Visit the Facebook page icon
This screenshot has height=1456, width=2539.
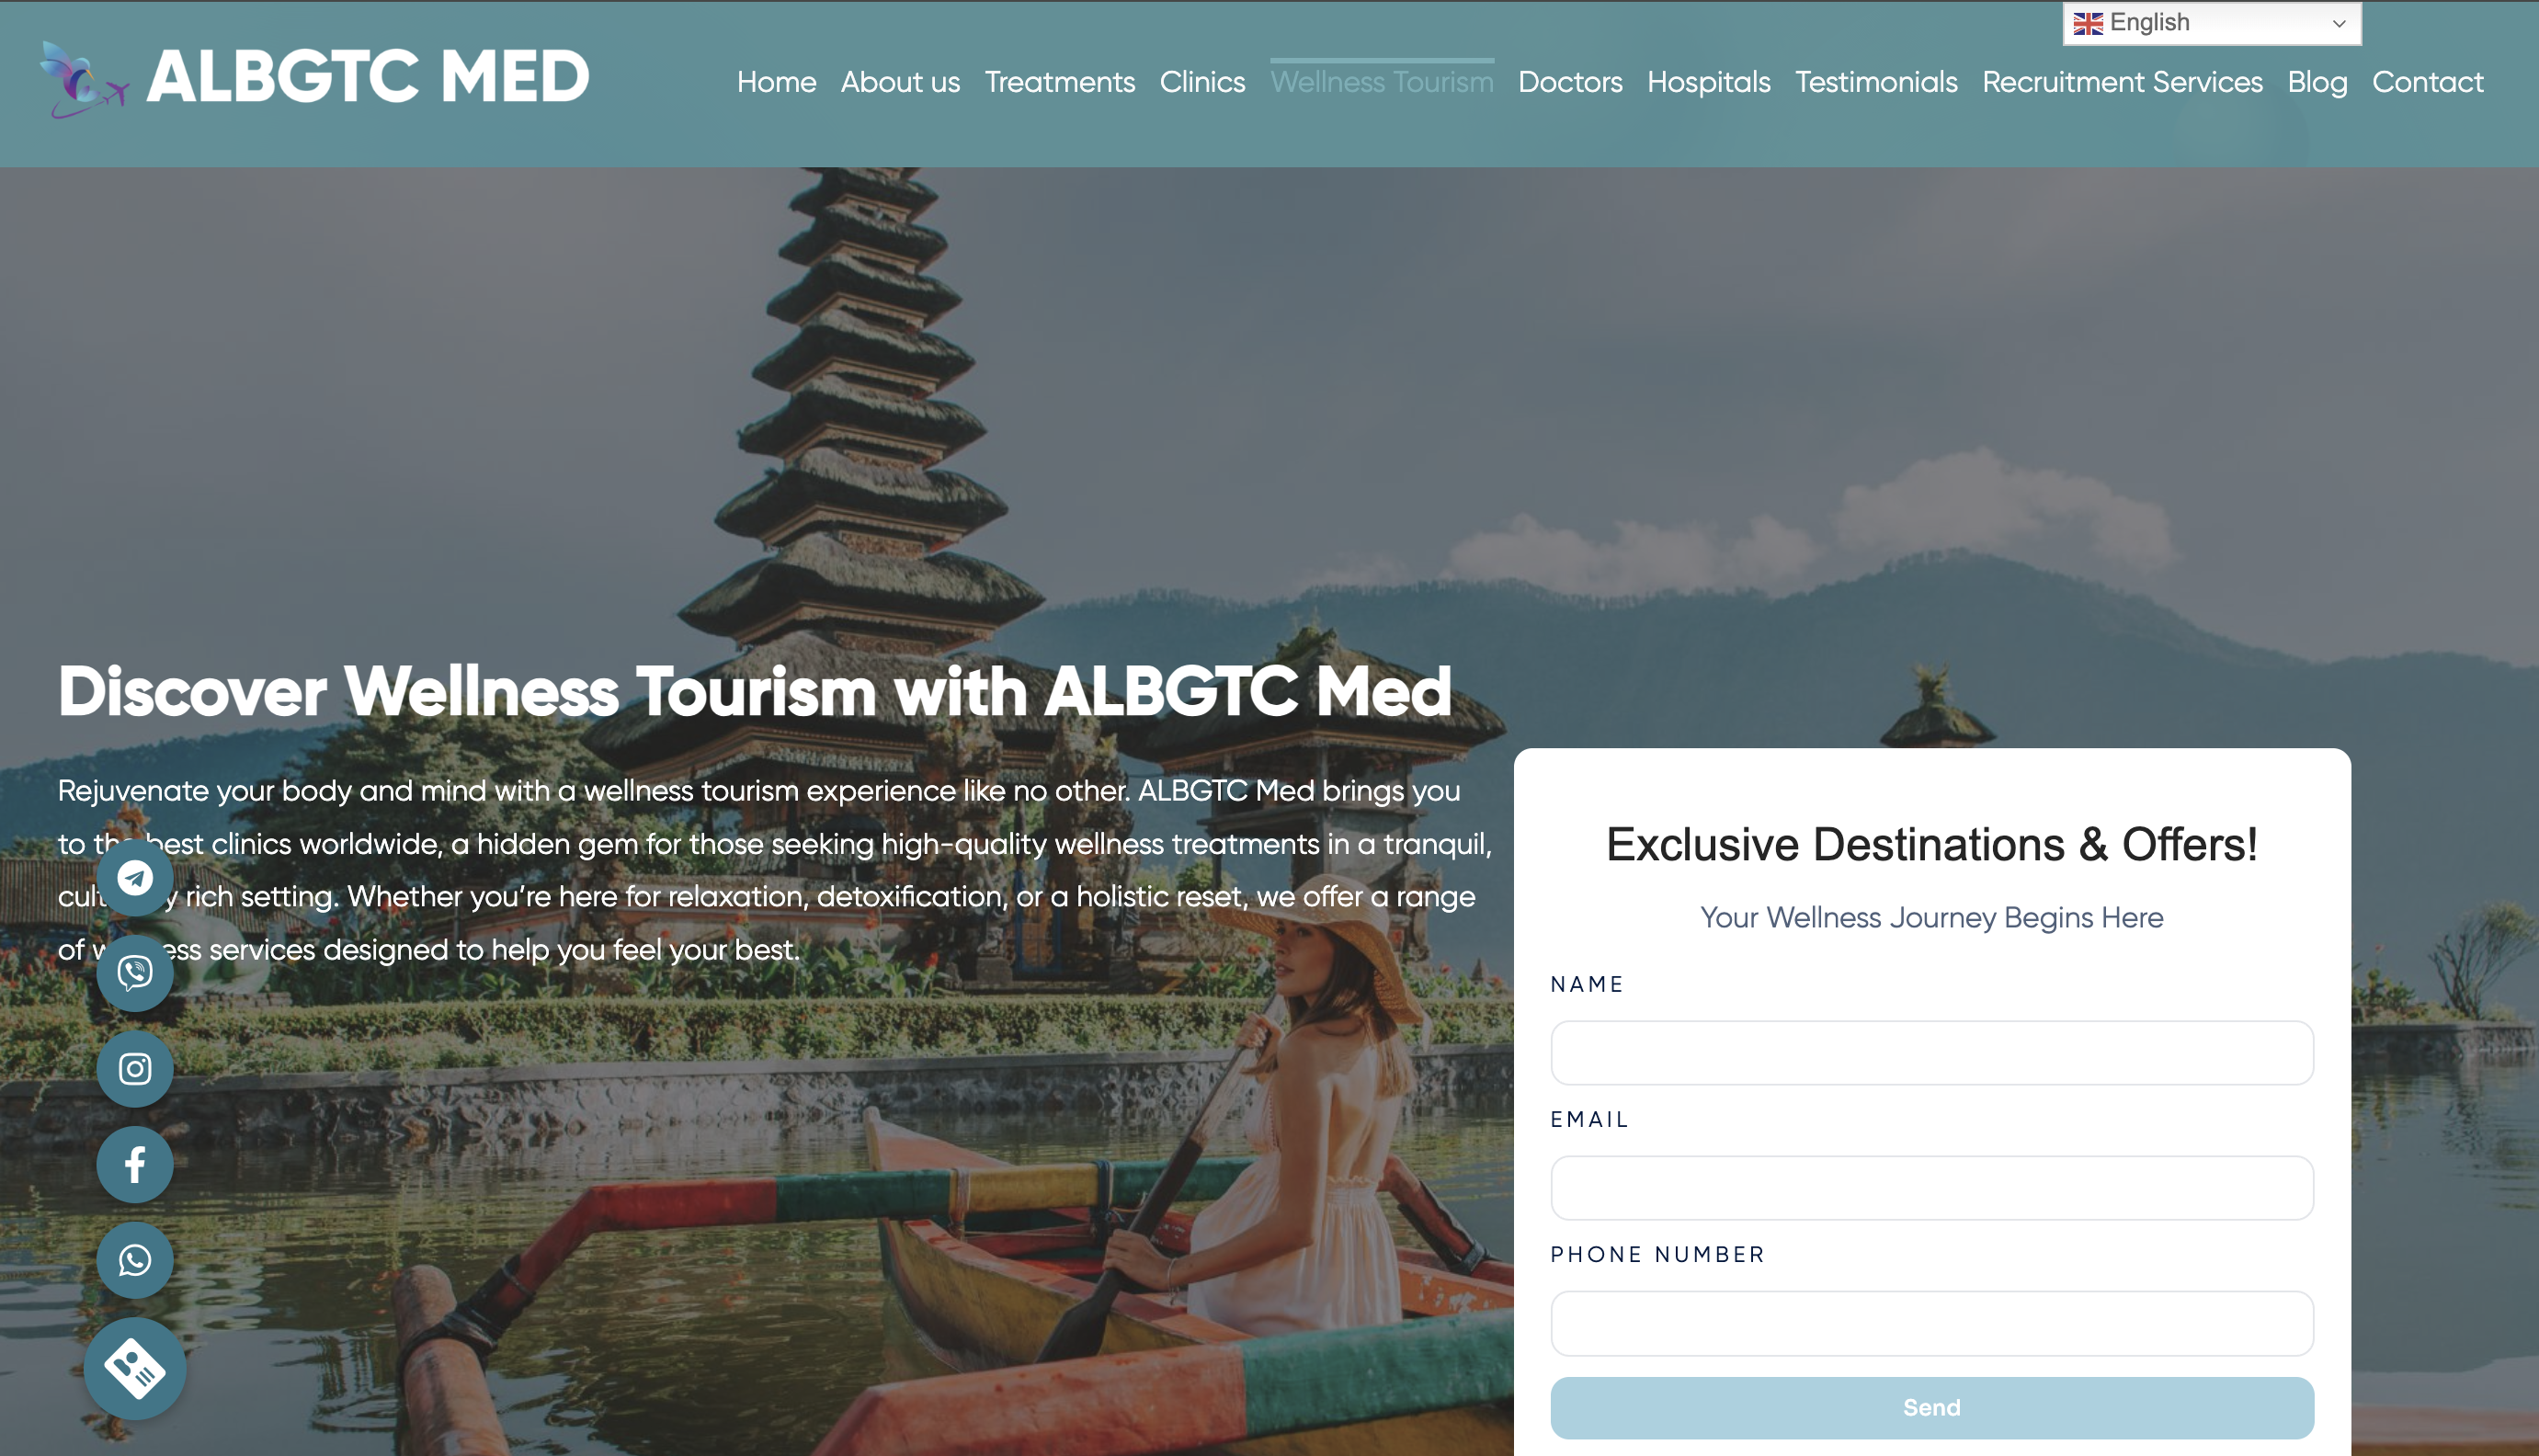(135, 1164)
